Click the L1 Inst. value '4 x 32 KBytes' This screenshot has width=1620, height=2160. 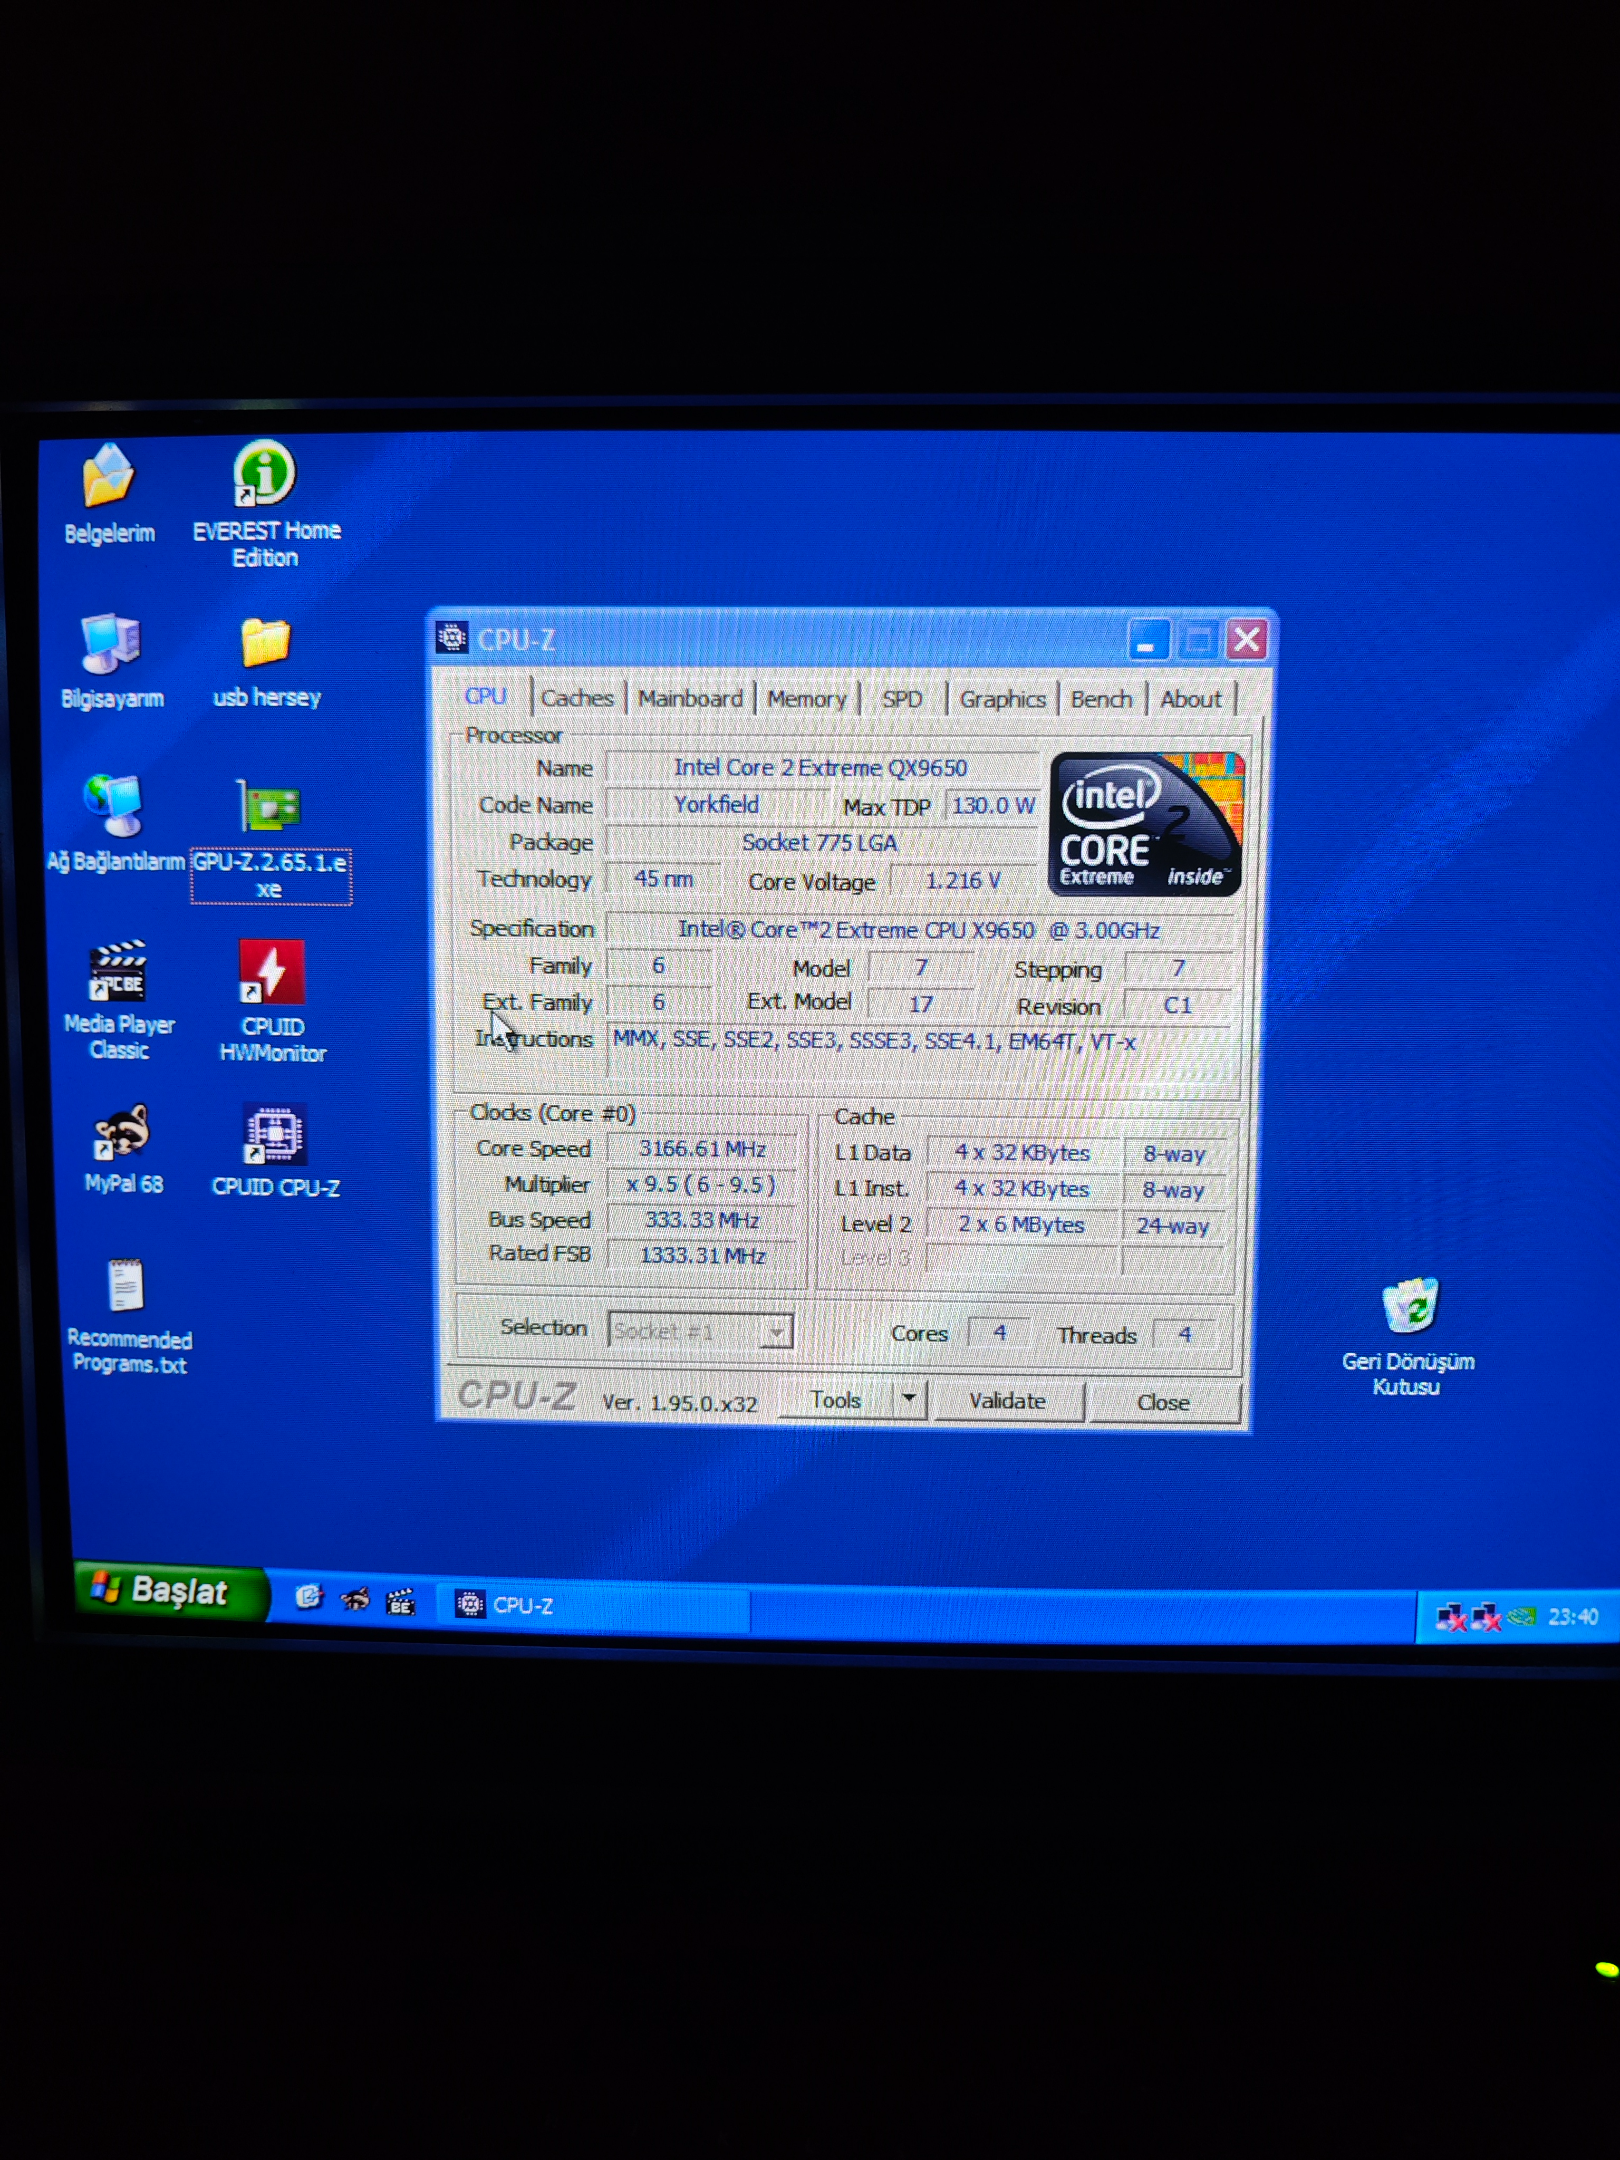1021,1188
